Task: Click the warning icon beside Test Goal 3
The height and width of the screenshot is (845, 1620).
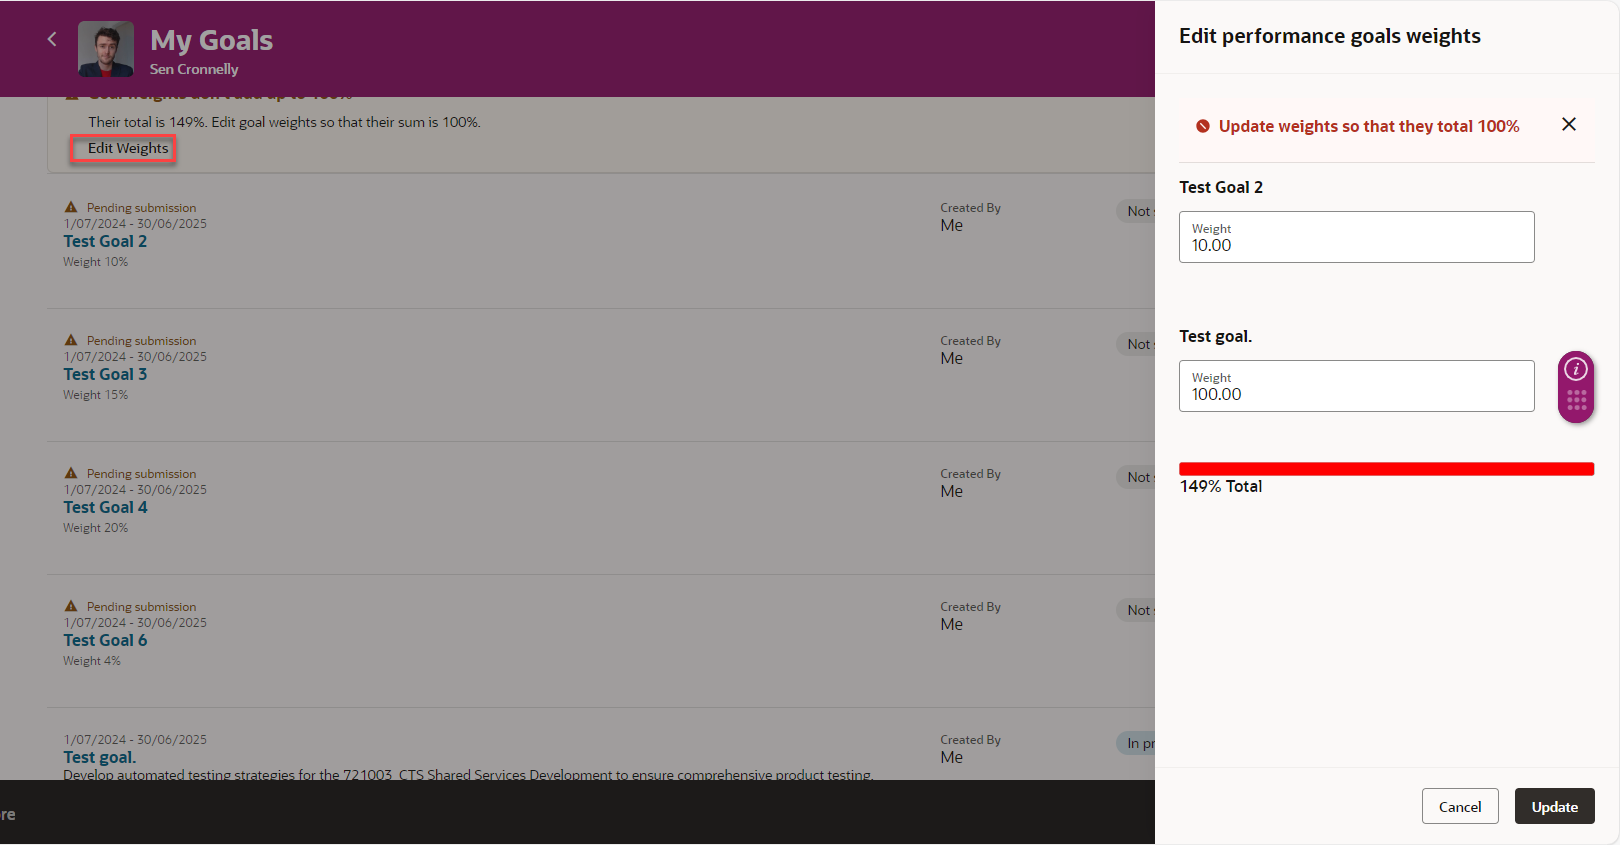Action: [71, 340]
